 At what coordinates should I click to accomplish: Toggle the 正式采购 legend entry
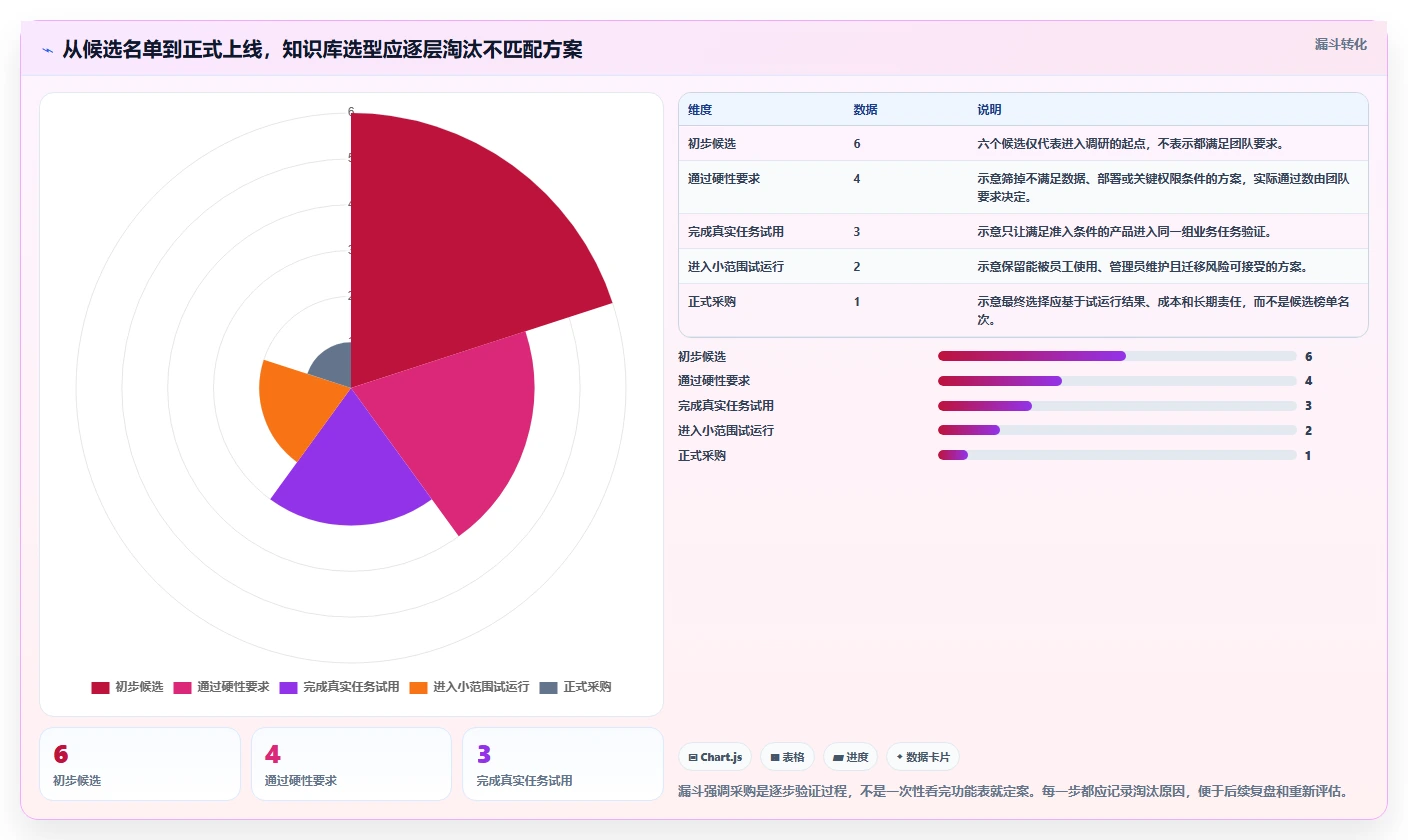(575, 687)
